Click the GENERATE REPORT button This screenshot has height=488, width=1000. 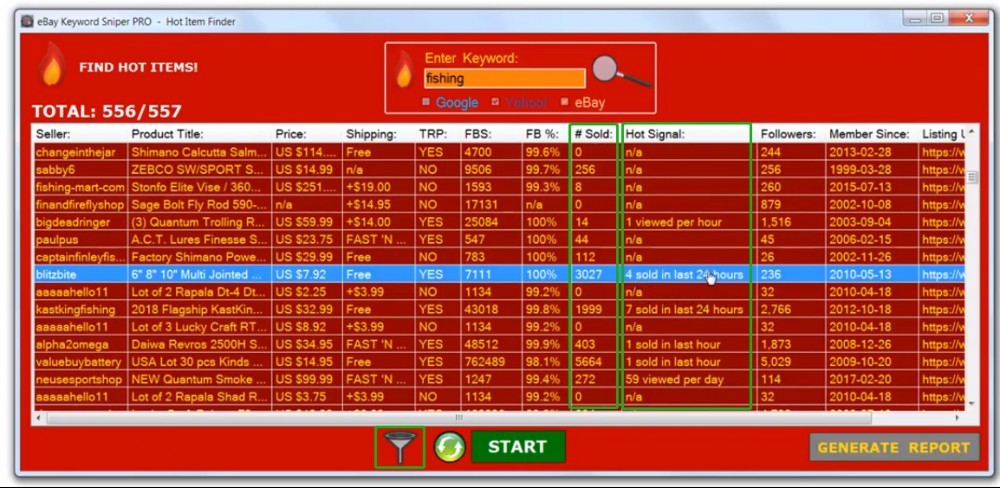(x=894, y=447)
